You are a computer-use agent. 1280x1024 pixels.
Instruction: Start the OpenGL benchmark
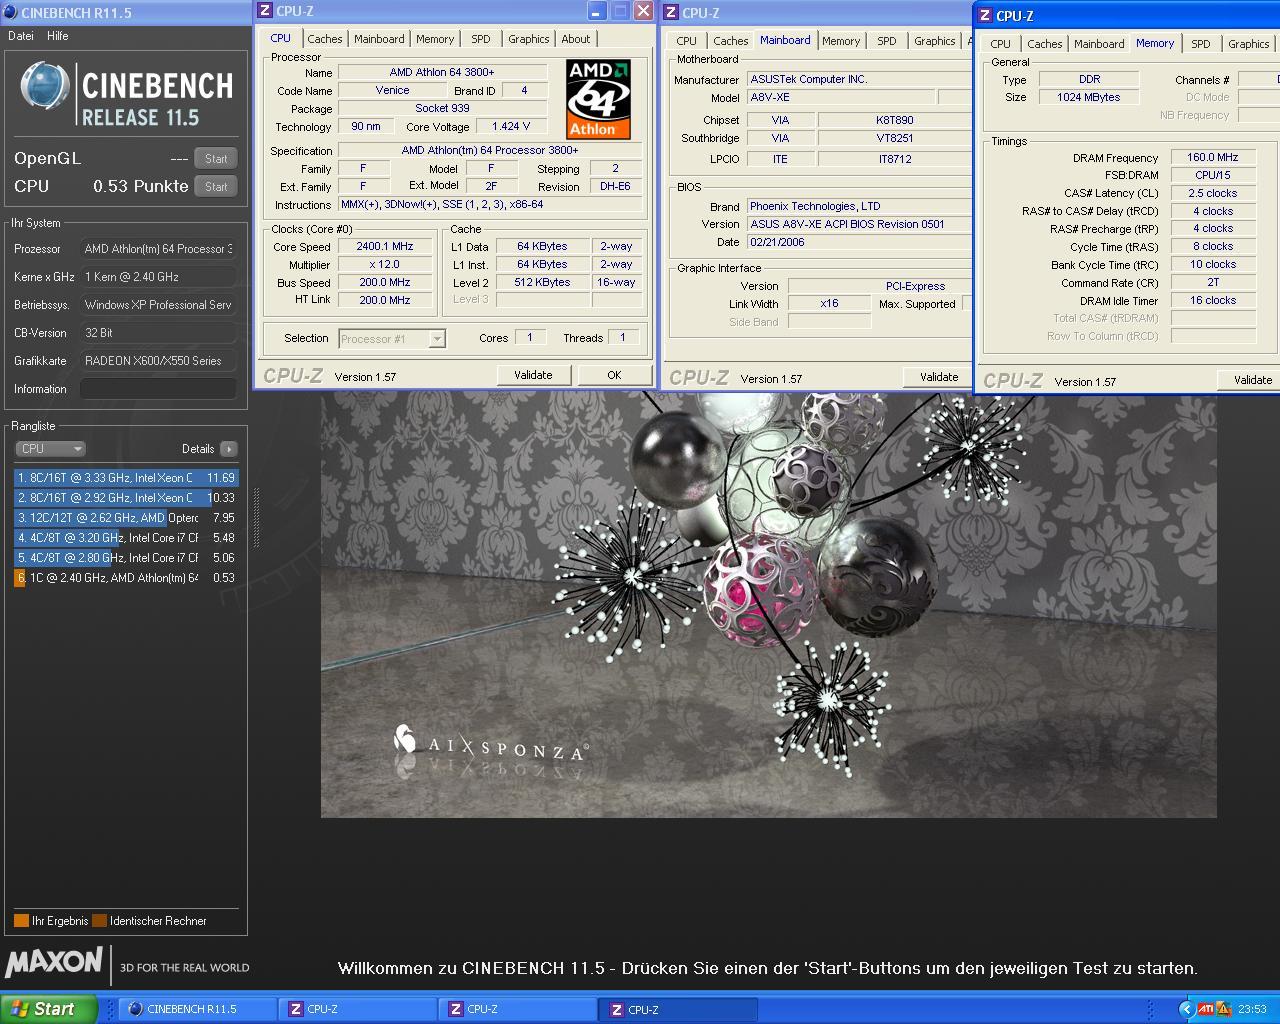216,159
